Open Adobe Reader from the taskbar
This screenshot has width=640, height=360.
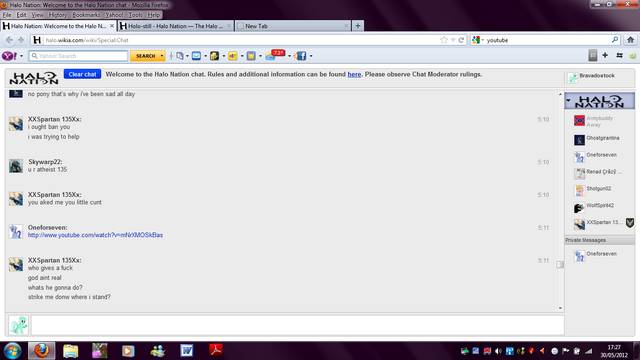coord(216,350)
